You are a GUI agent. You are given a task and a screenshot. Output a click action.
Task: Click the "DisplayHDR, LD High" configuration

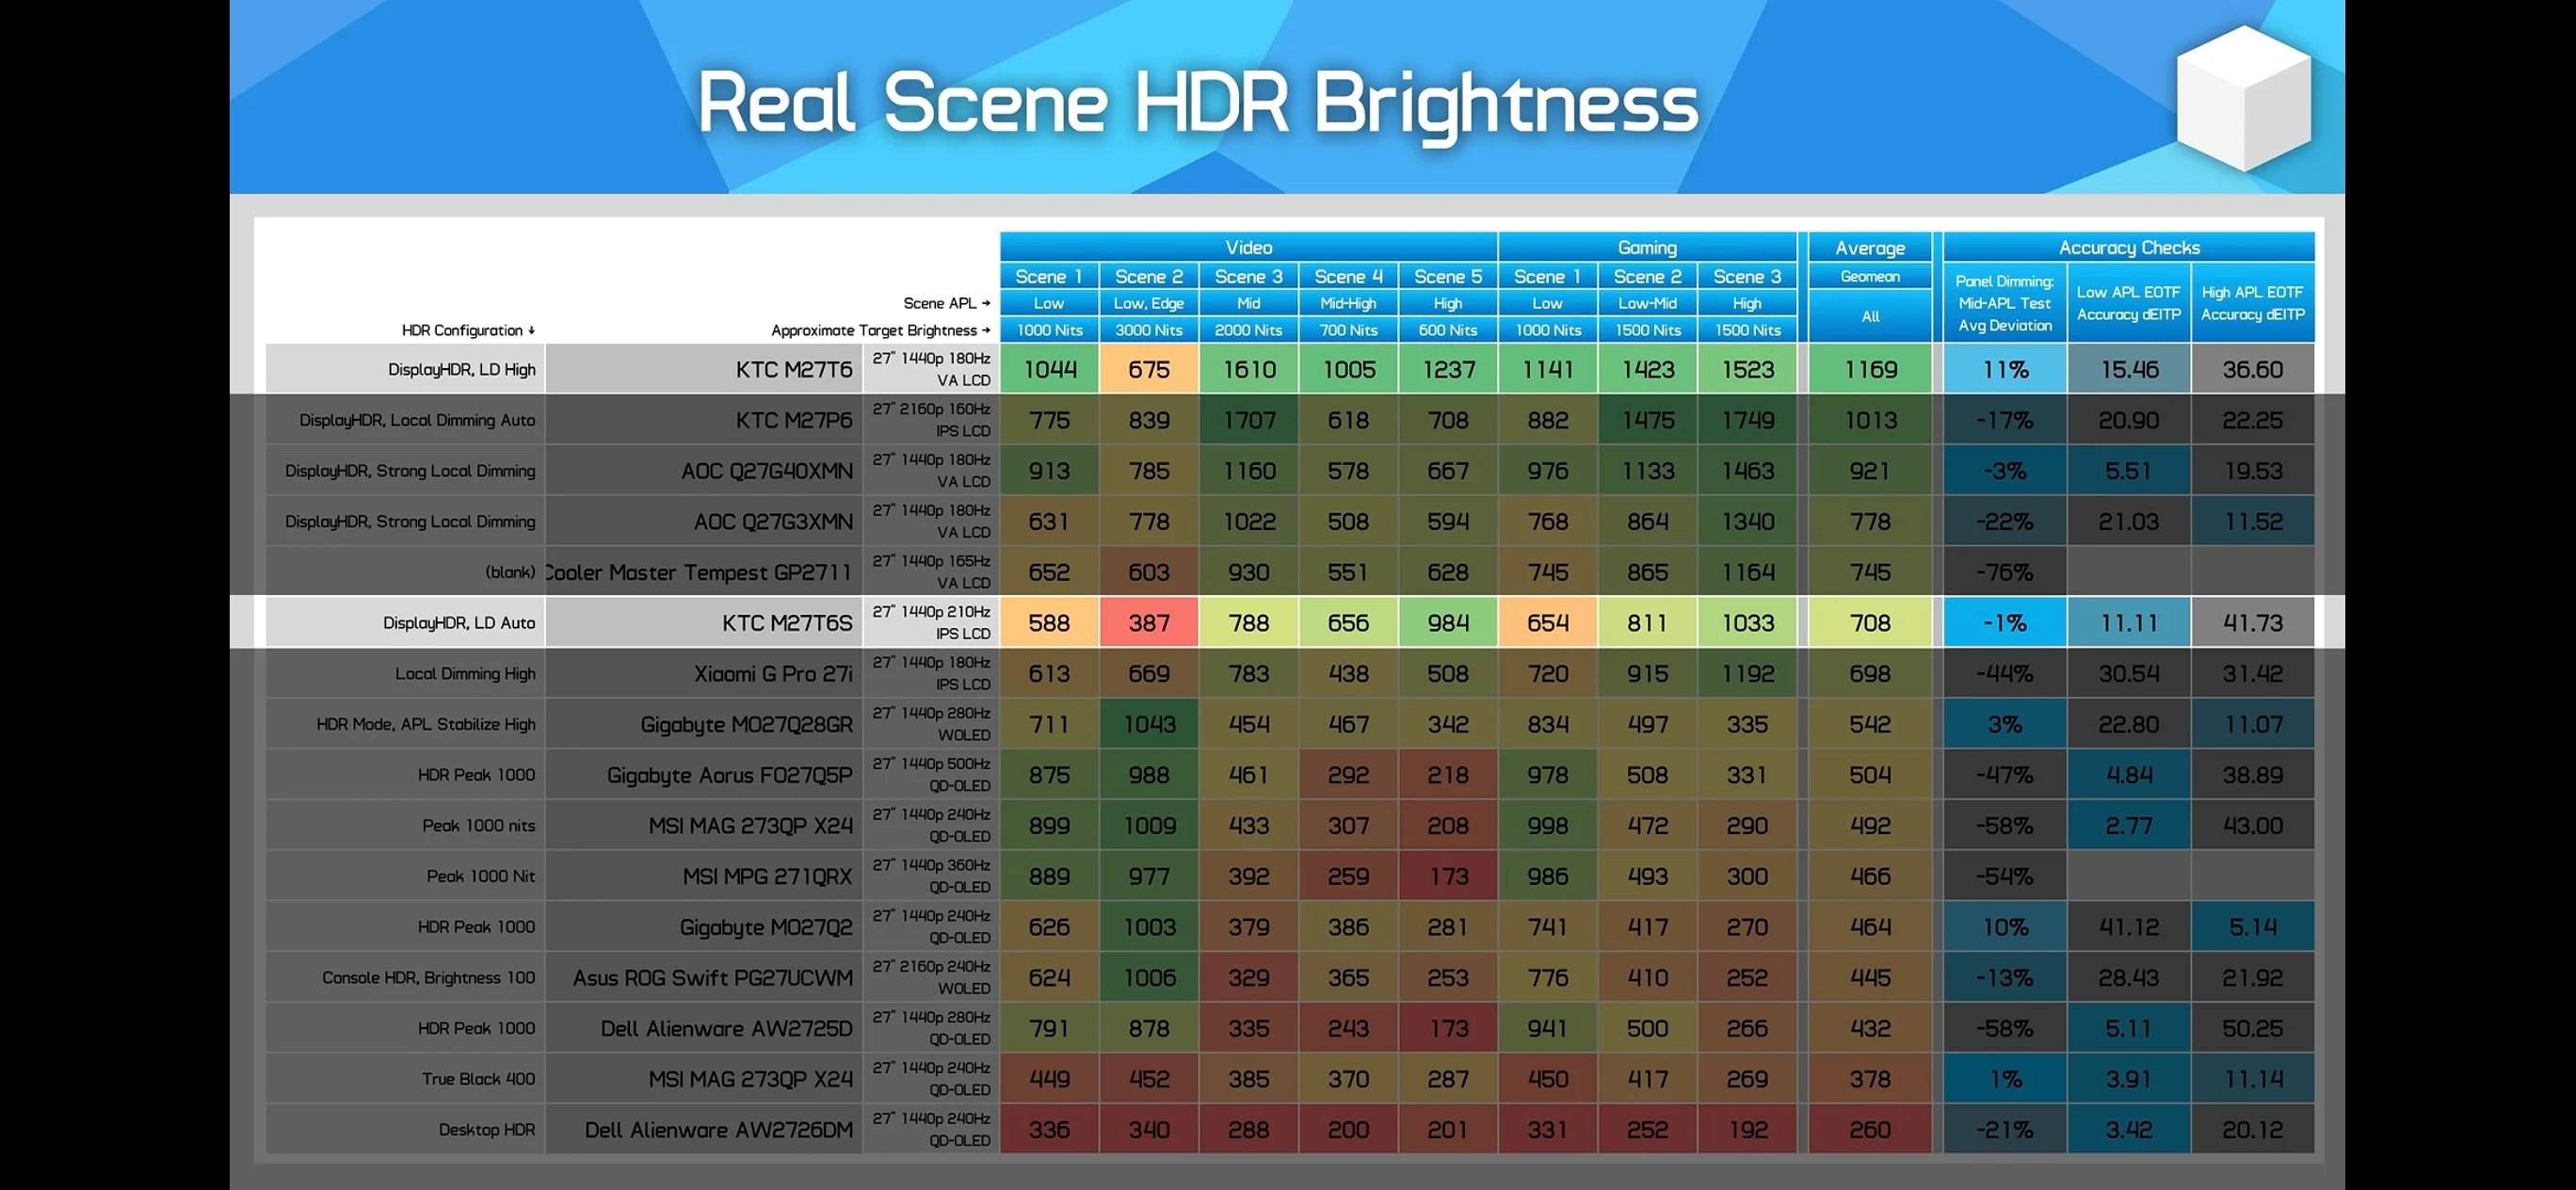[x=461, y=370]
